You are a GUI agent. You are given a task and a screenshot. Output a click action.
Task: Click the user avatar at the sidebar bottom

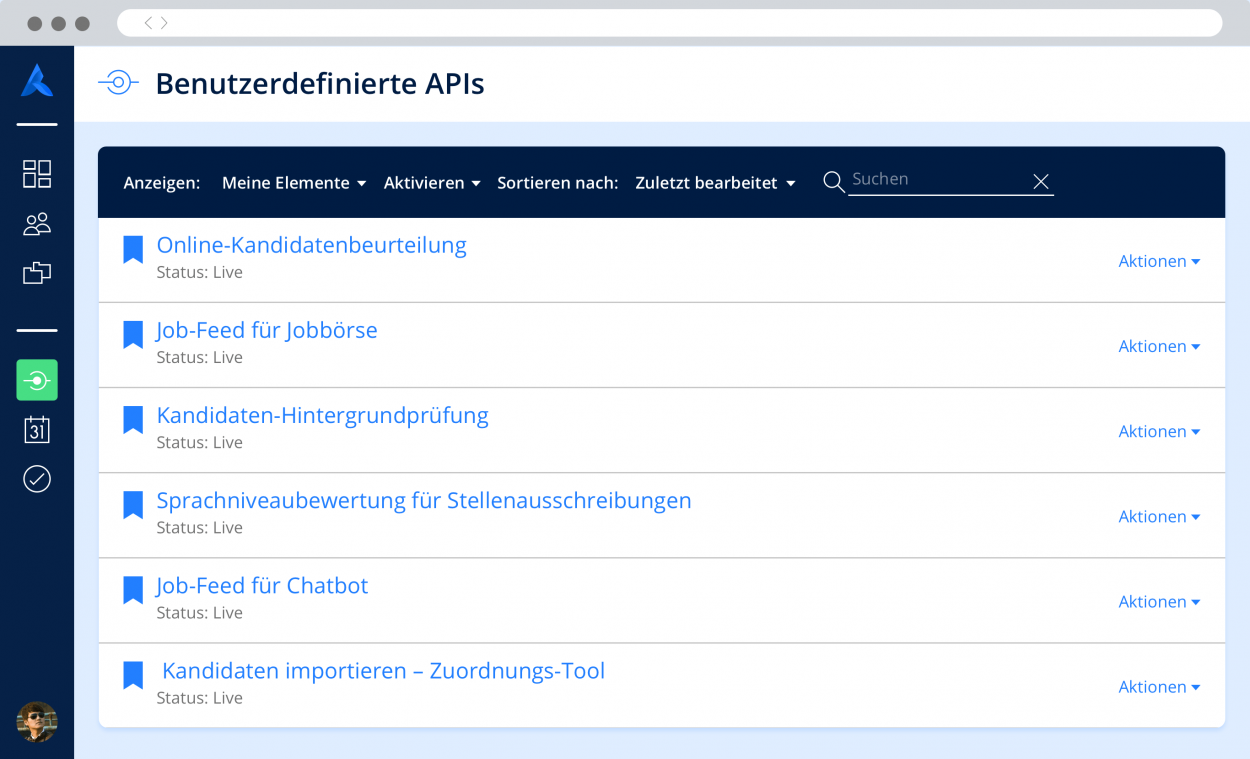pos(36,722)
